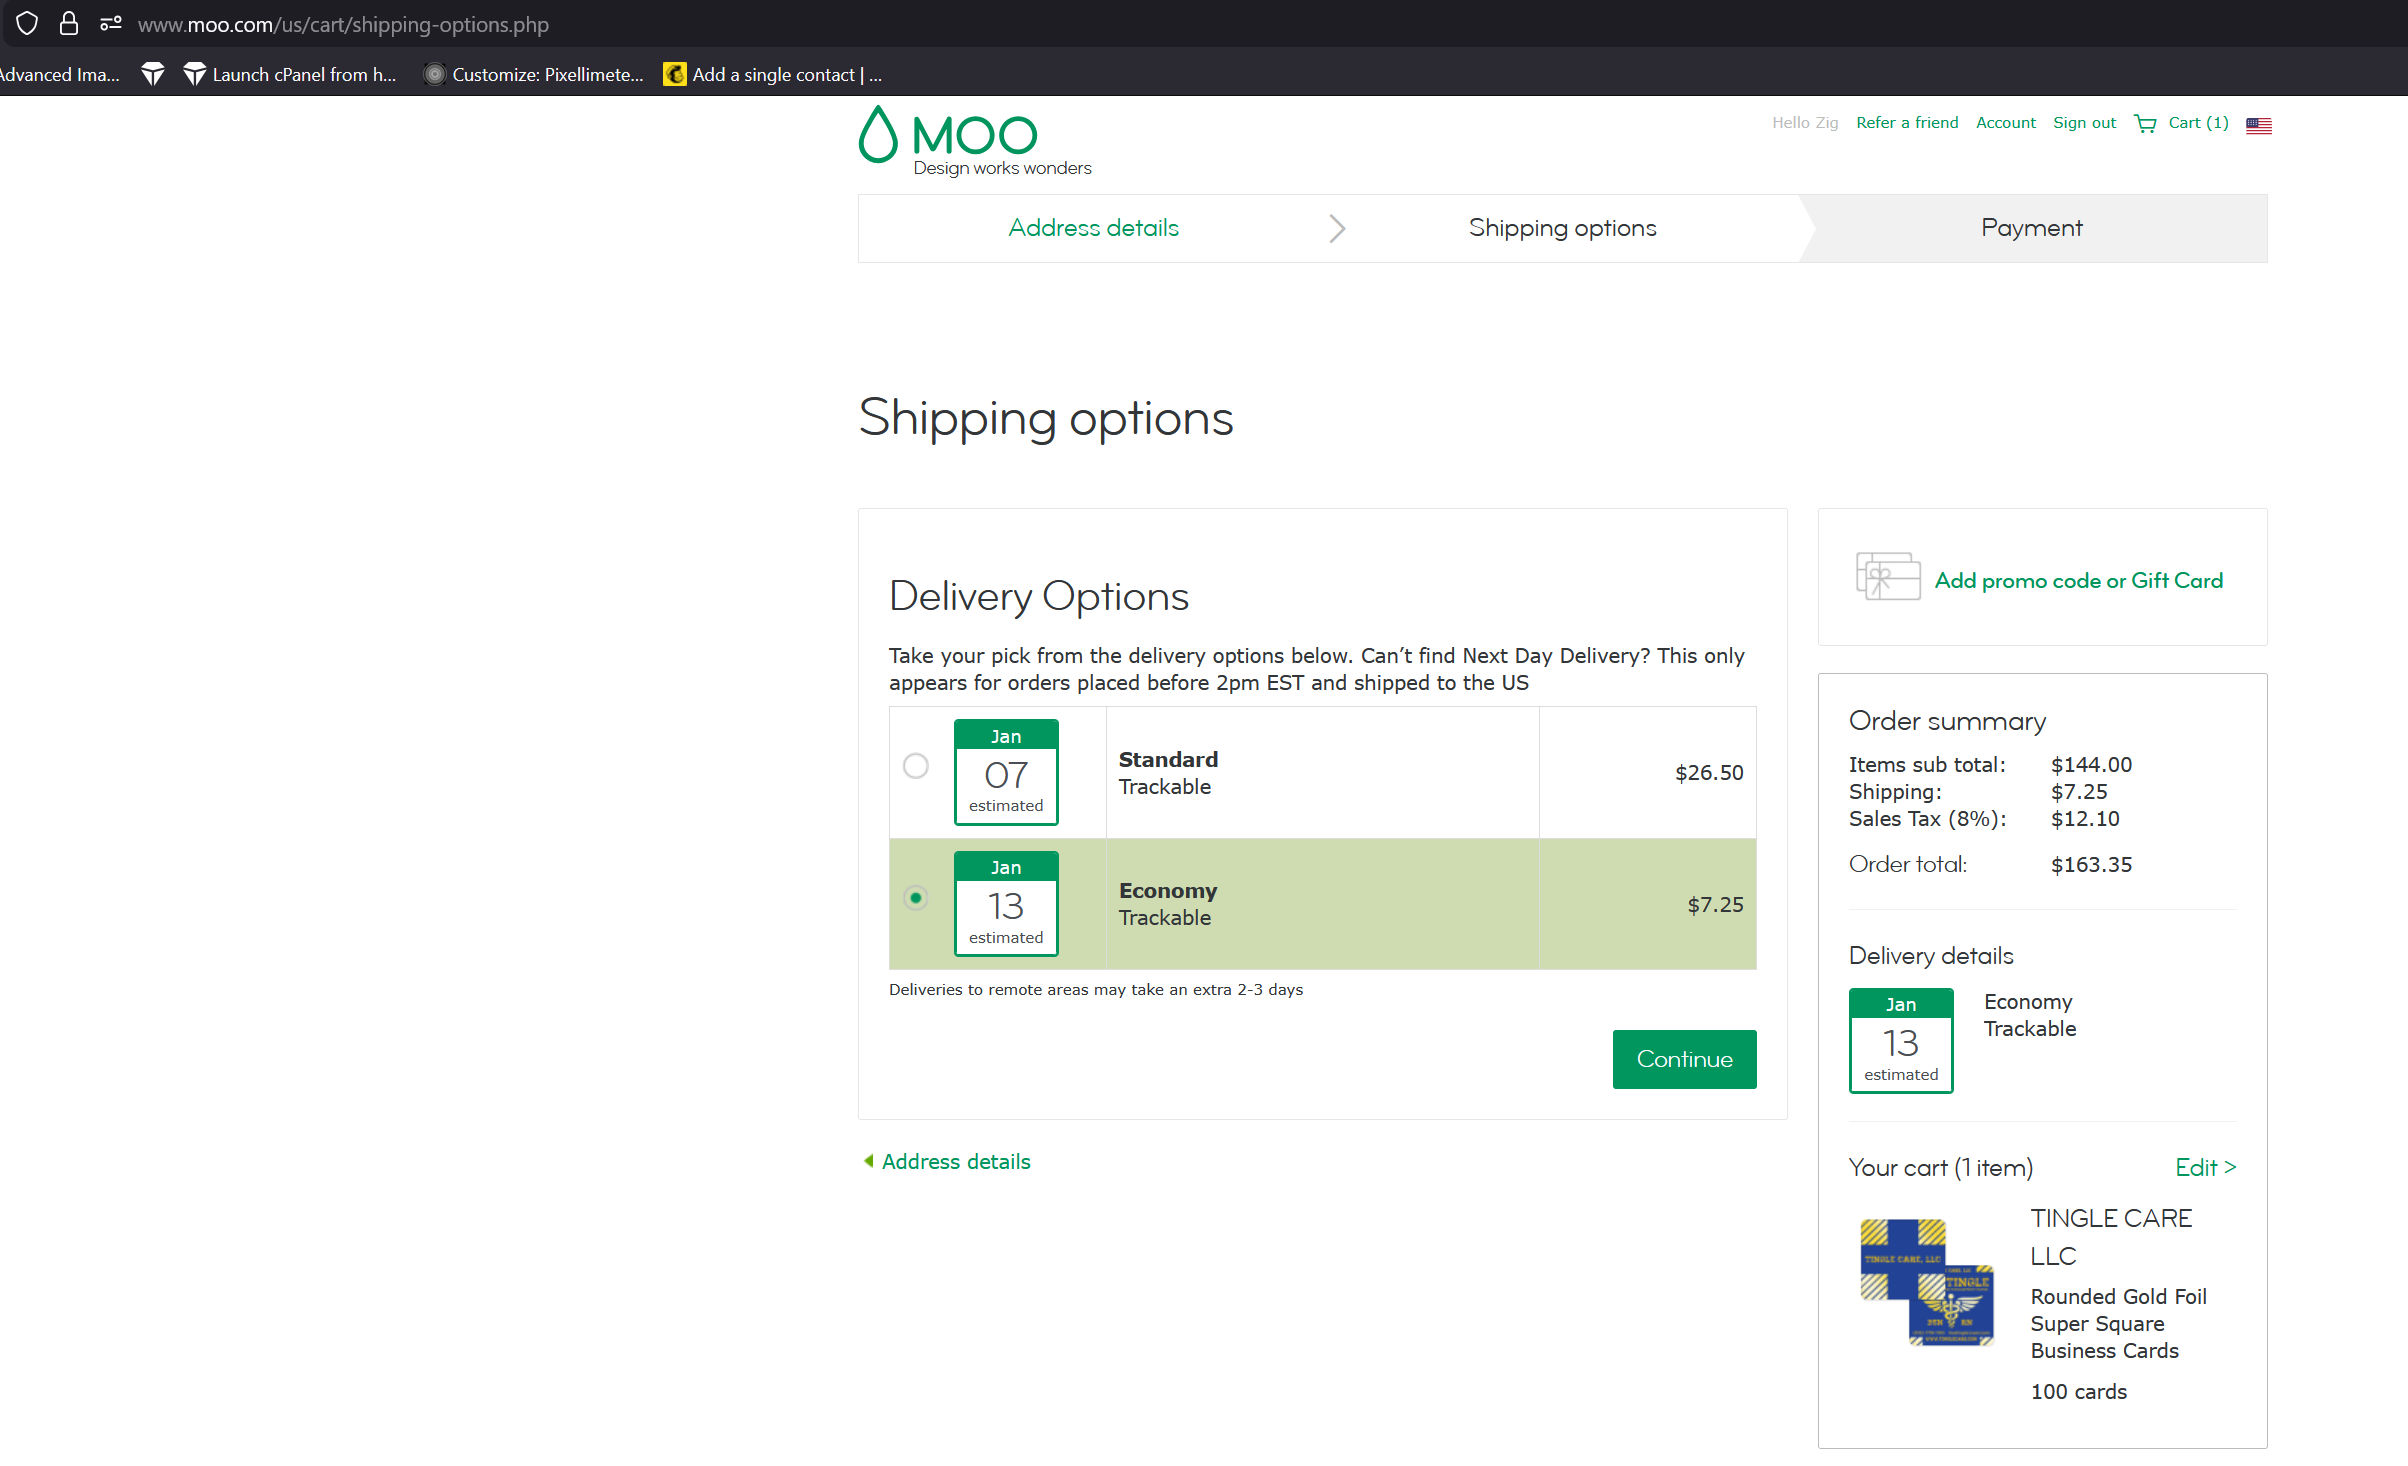Switch to the Payment step

(2031, 228)
